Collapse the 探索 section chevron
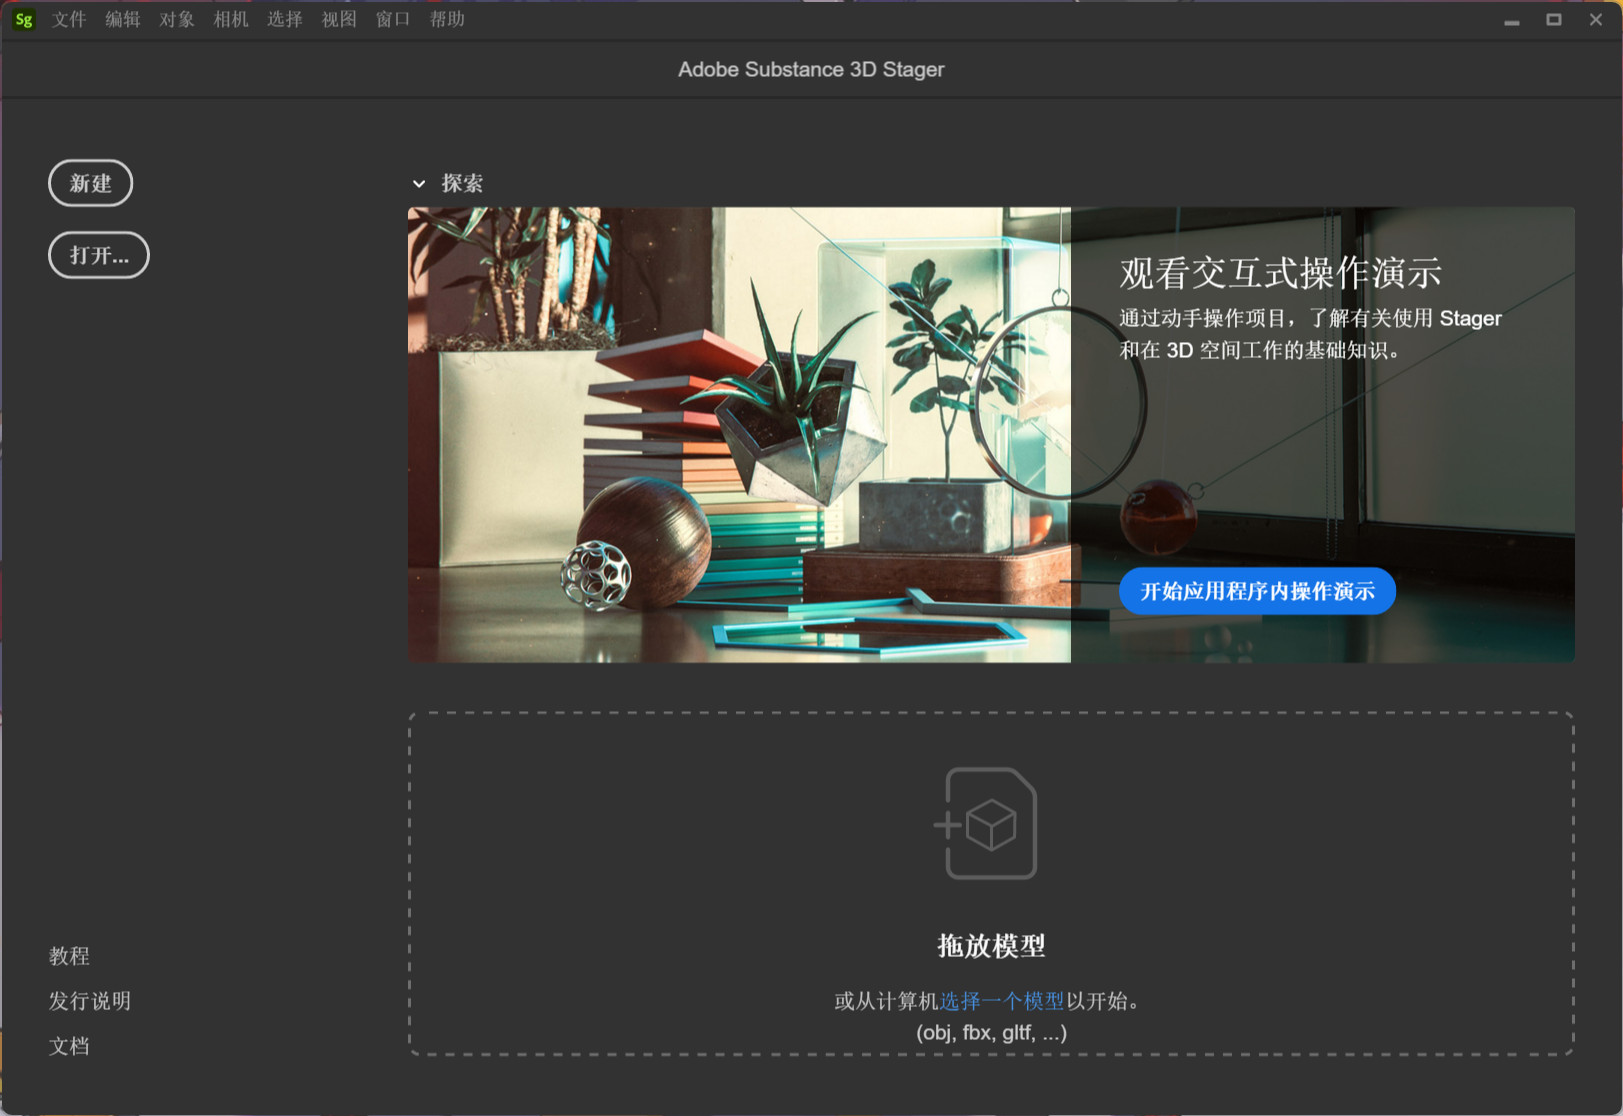This screenshot has height=1116, width=1623. pos(419,184)
